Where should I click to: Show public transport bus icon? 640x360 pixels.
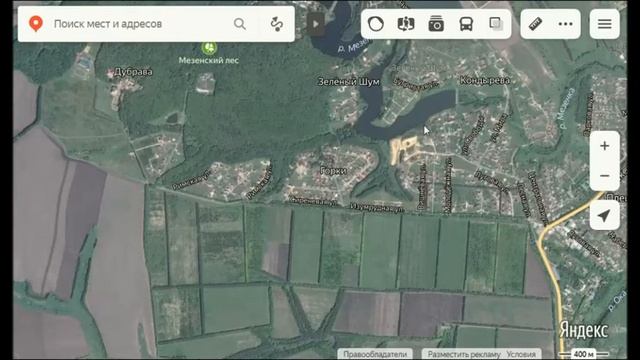coord(466,24)
